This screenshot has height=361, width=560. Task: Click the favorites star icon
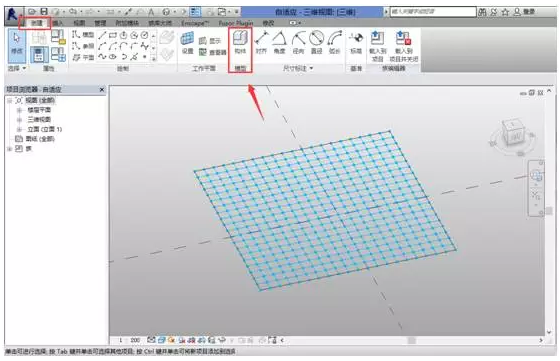click(505, 12)
